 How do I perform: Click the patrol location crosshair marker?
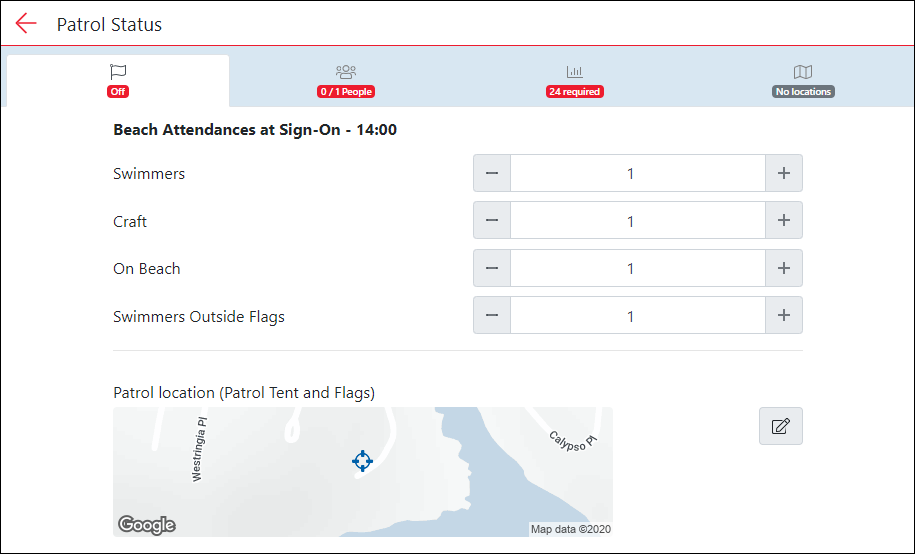(x=362, y=460)
